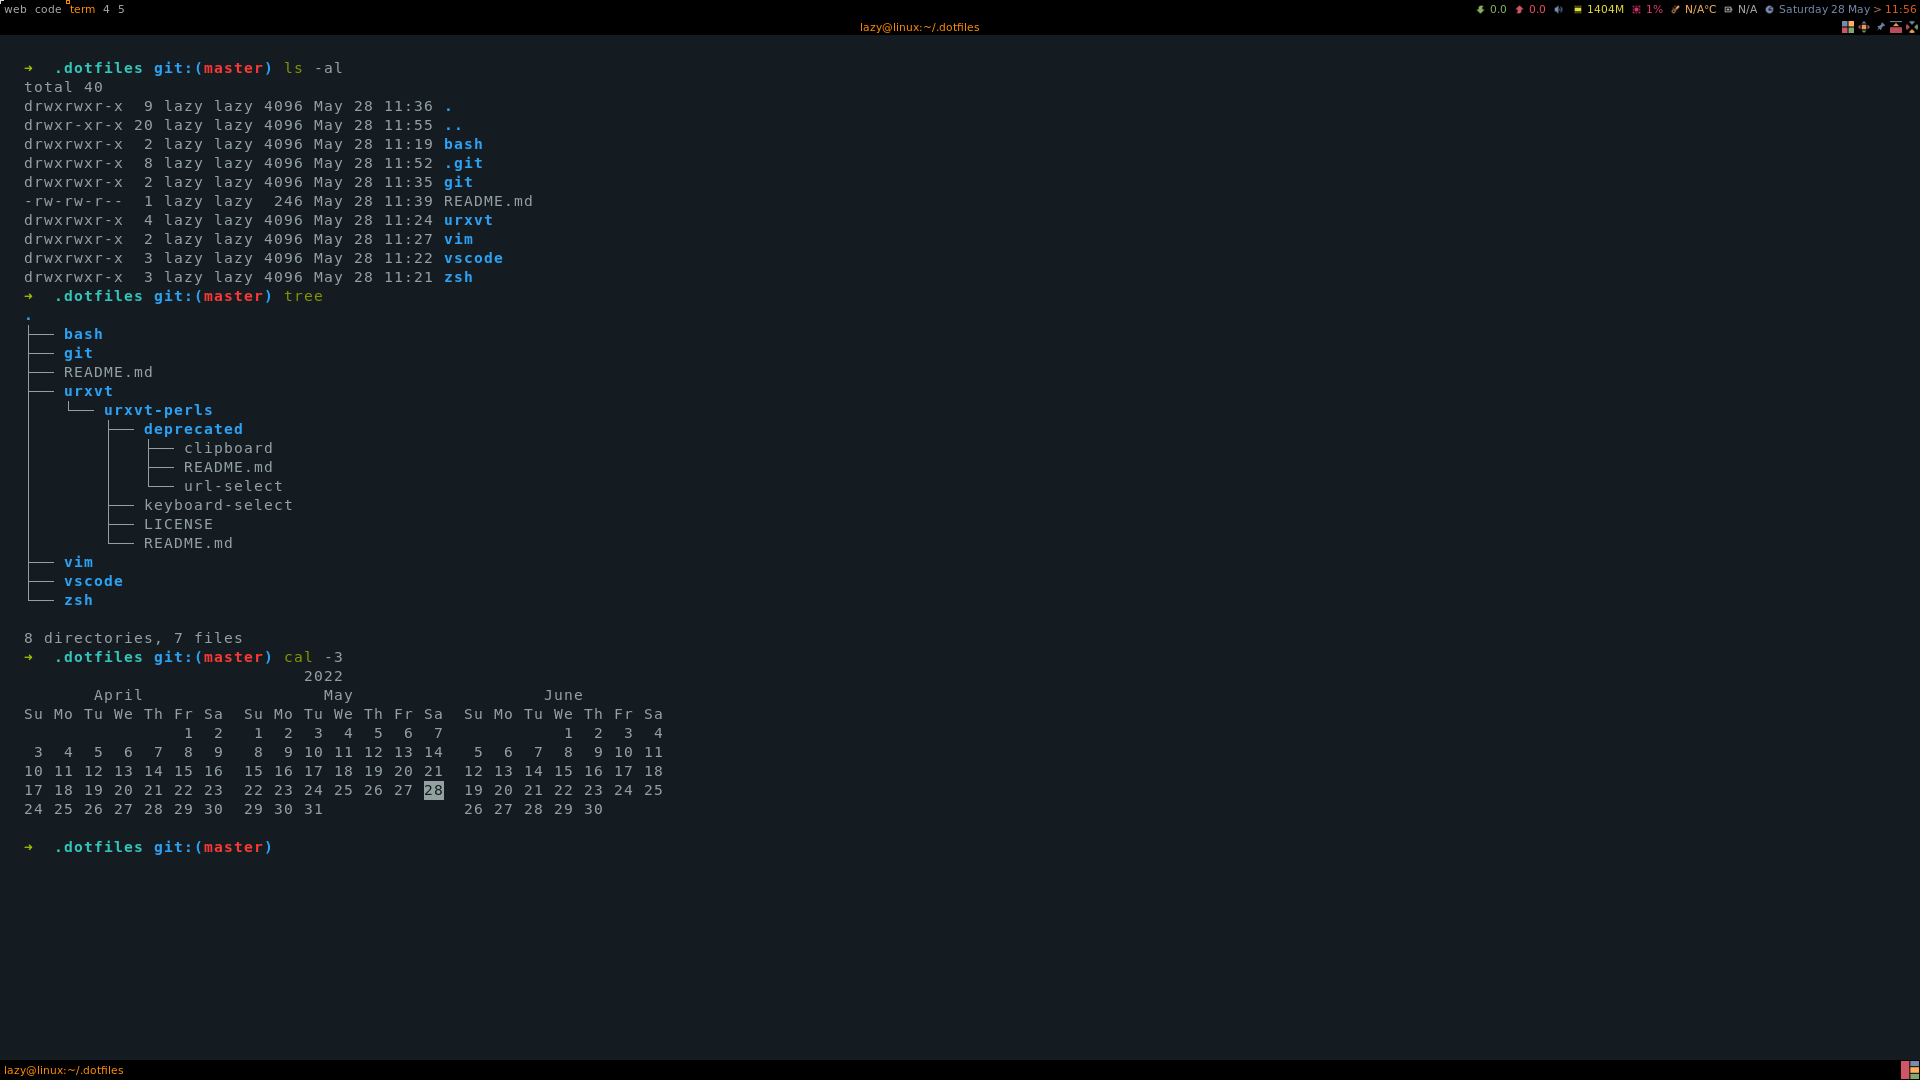Click url-select in the tree output
Image resolution: width=1920 pixels, height=1080 pixels.
[x=233, y=486]
